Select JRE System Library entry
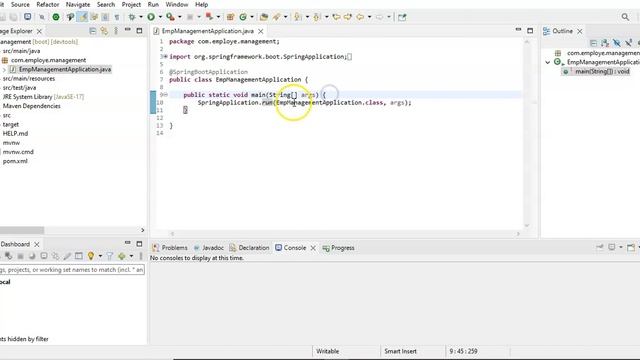640x360 pixels. [43, 97]
